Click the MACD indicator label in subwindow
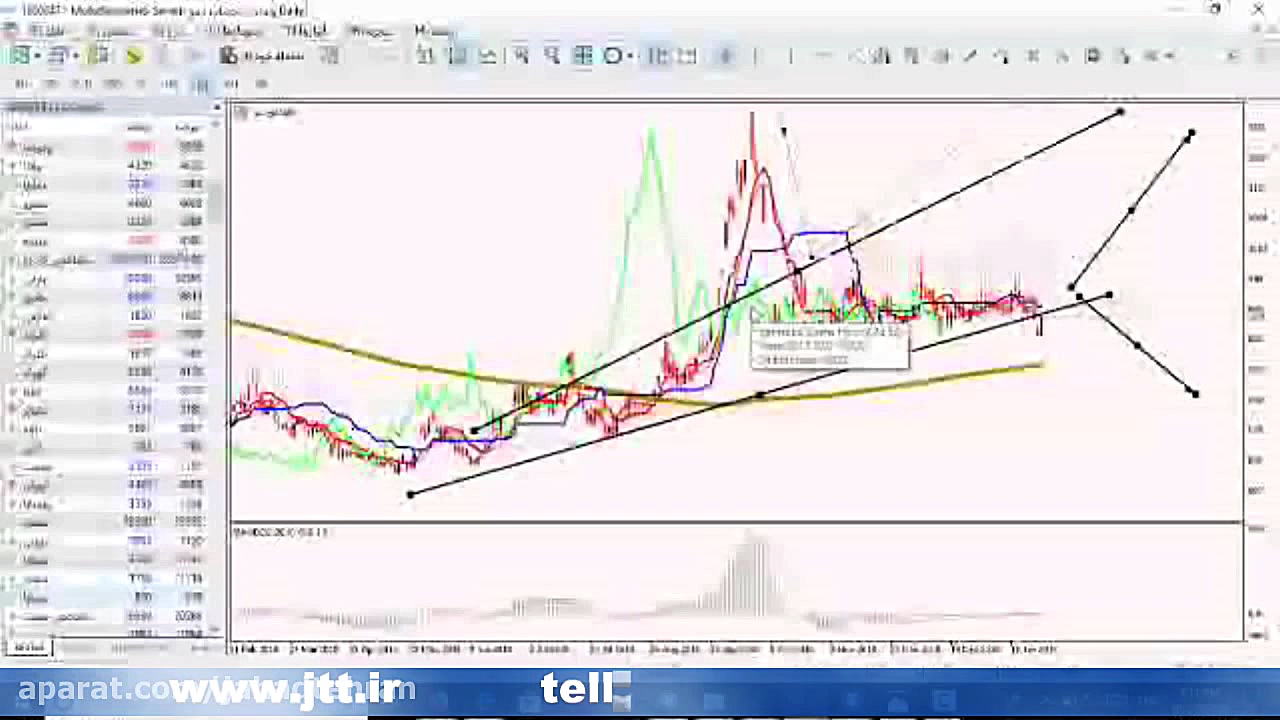 coord(280,532)
